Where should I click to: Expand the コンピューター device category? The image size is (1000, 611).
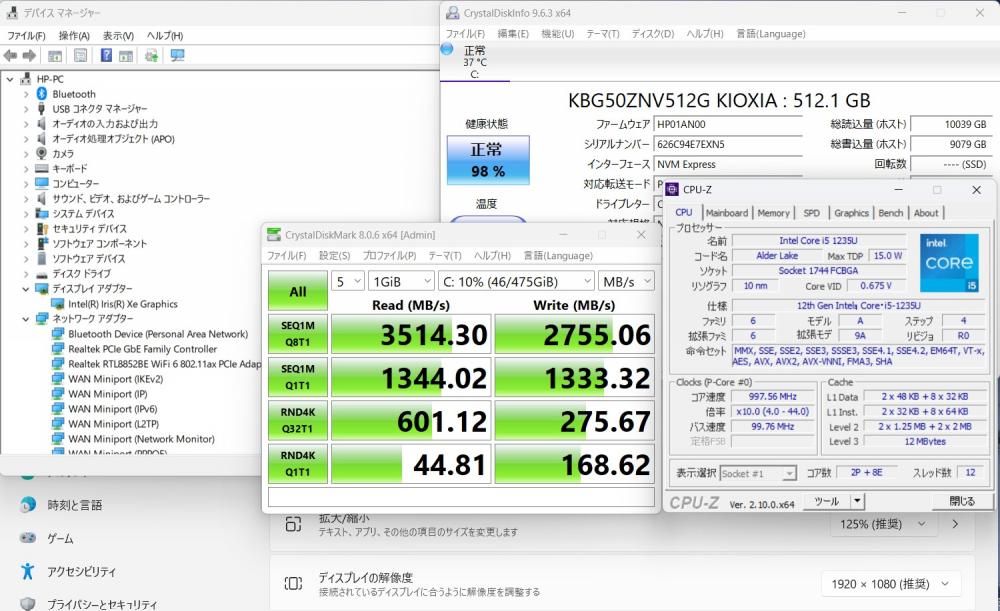pos(26,184)
